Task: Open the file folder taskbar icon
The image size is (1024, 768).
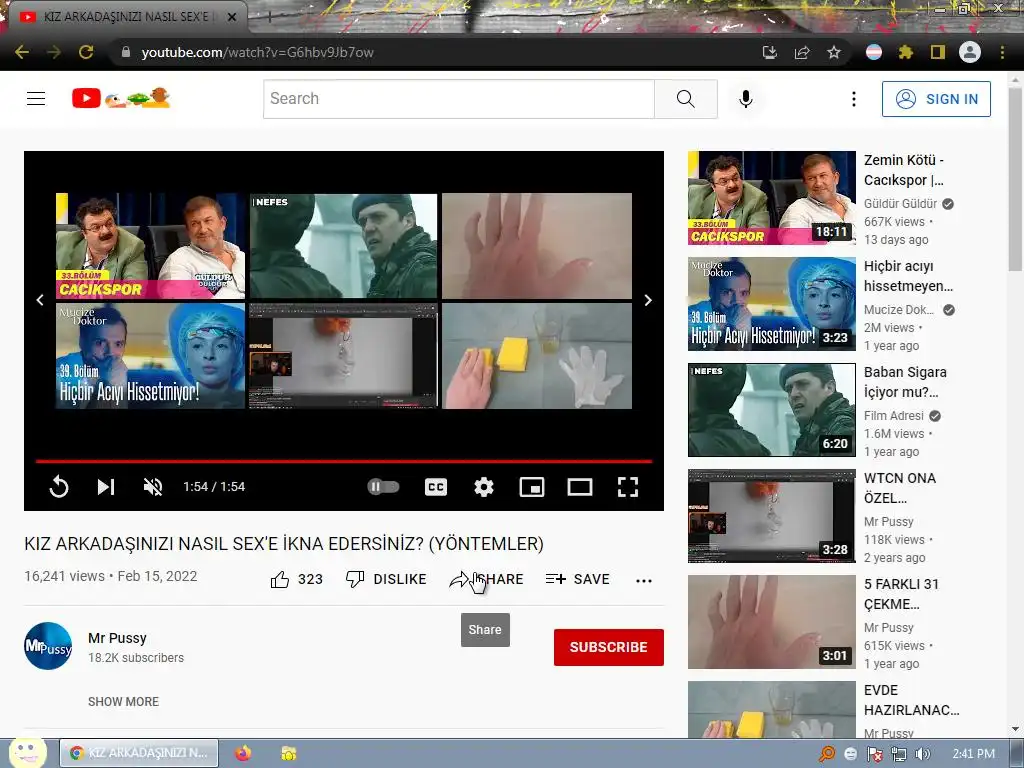Action: coord(289,753)
